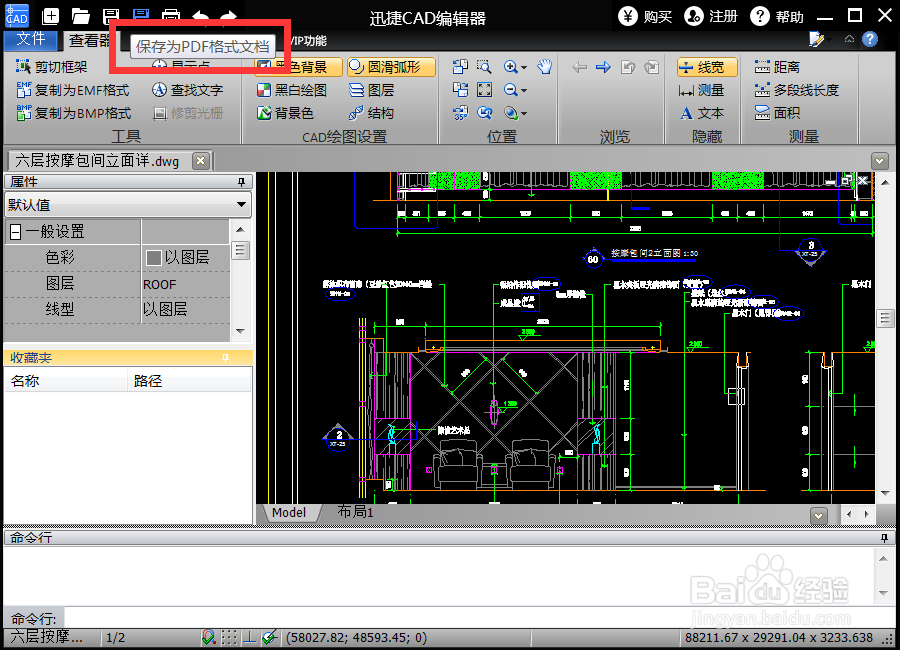Click the 剪切框架 clip frame tool
This screenshot has width=900, height=650.
coord(52,67)
